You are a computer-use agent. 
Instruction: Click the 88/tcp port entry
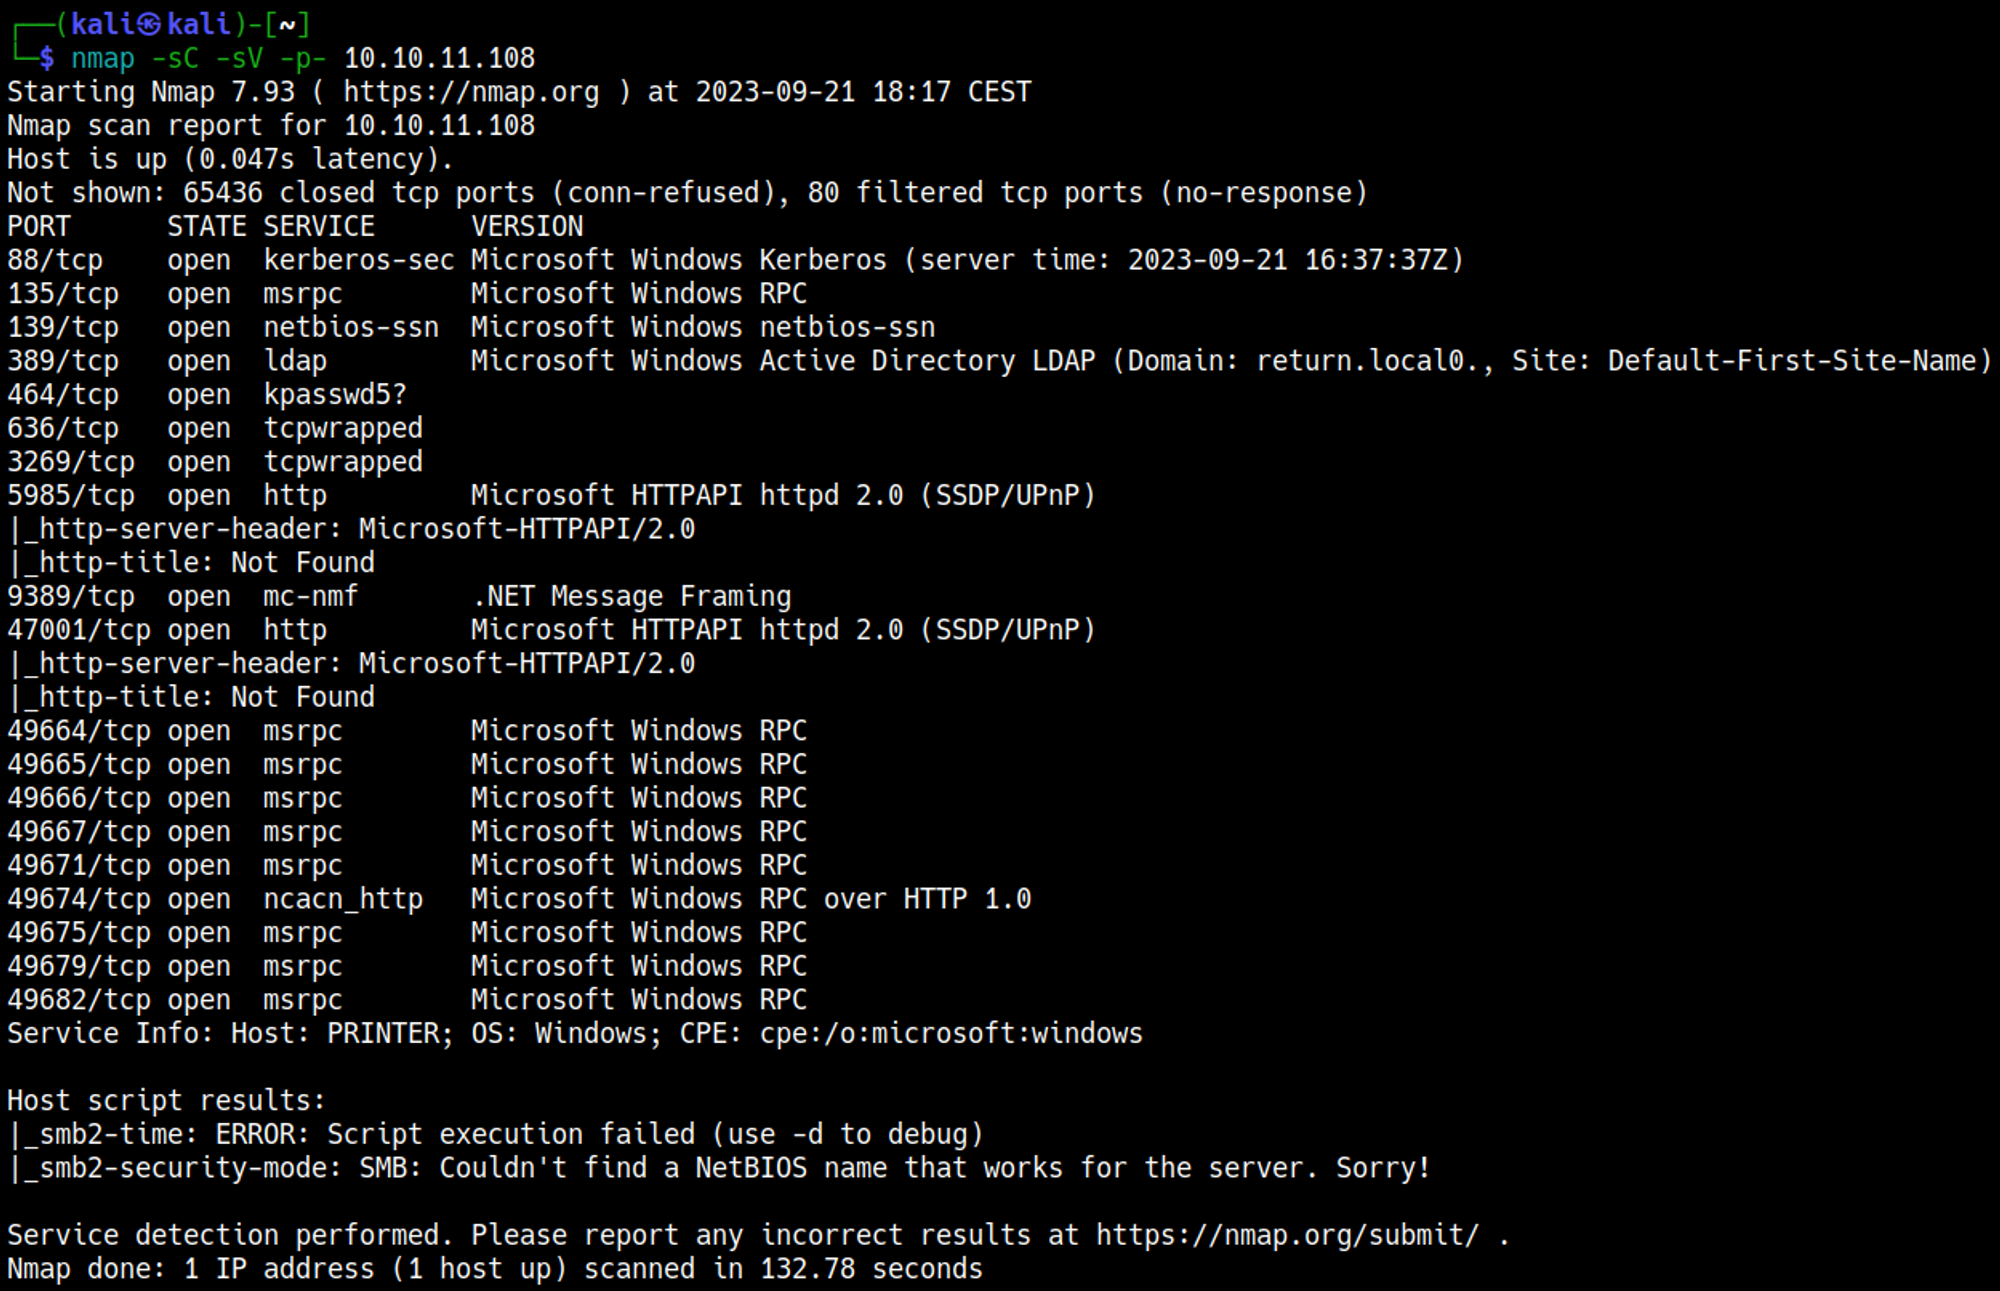[x=55, y=260]
